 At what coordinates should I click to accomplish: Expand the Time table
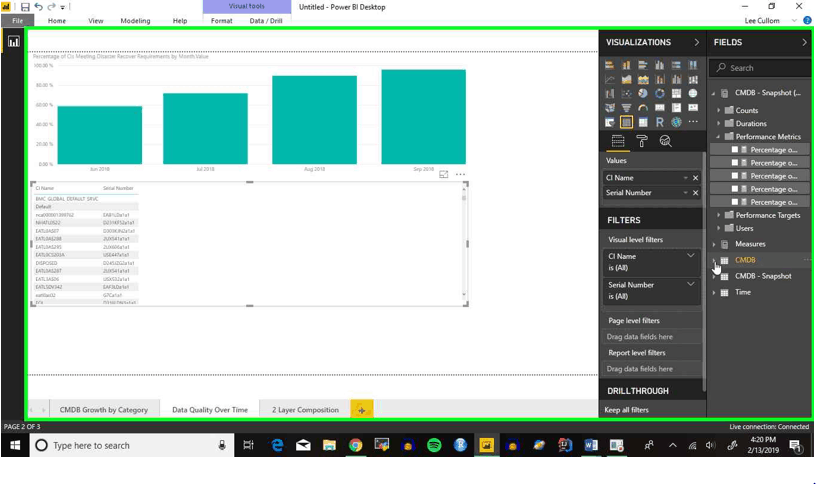pos(714,292)
